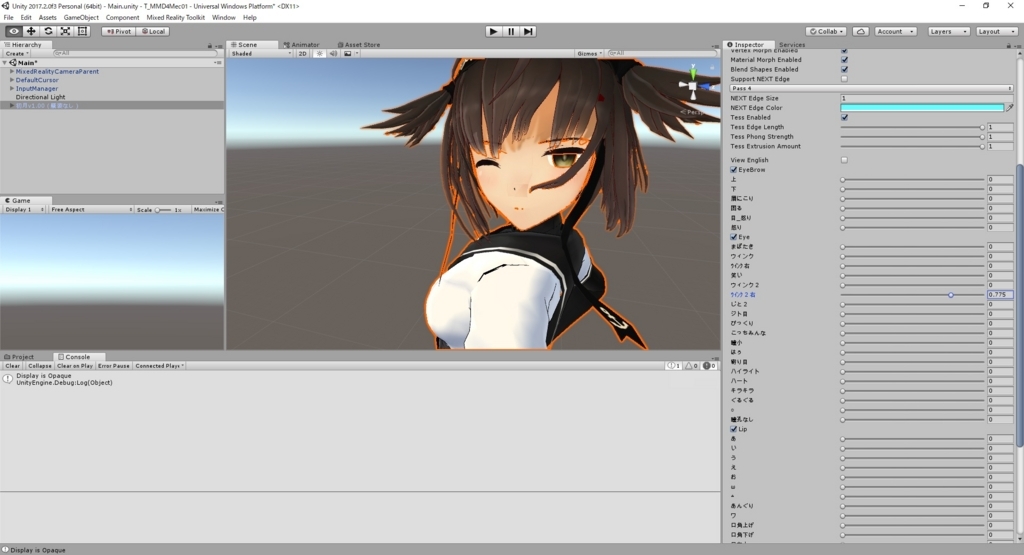This screenshot has height=555, width=1024.
Task: Open the GameObject menu
Action: (x=81, y=18)
